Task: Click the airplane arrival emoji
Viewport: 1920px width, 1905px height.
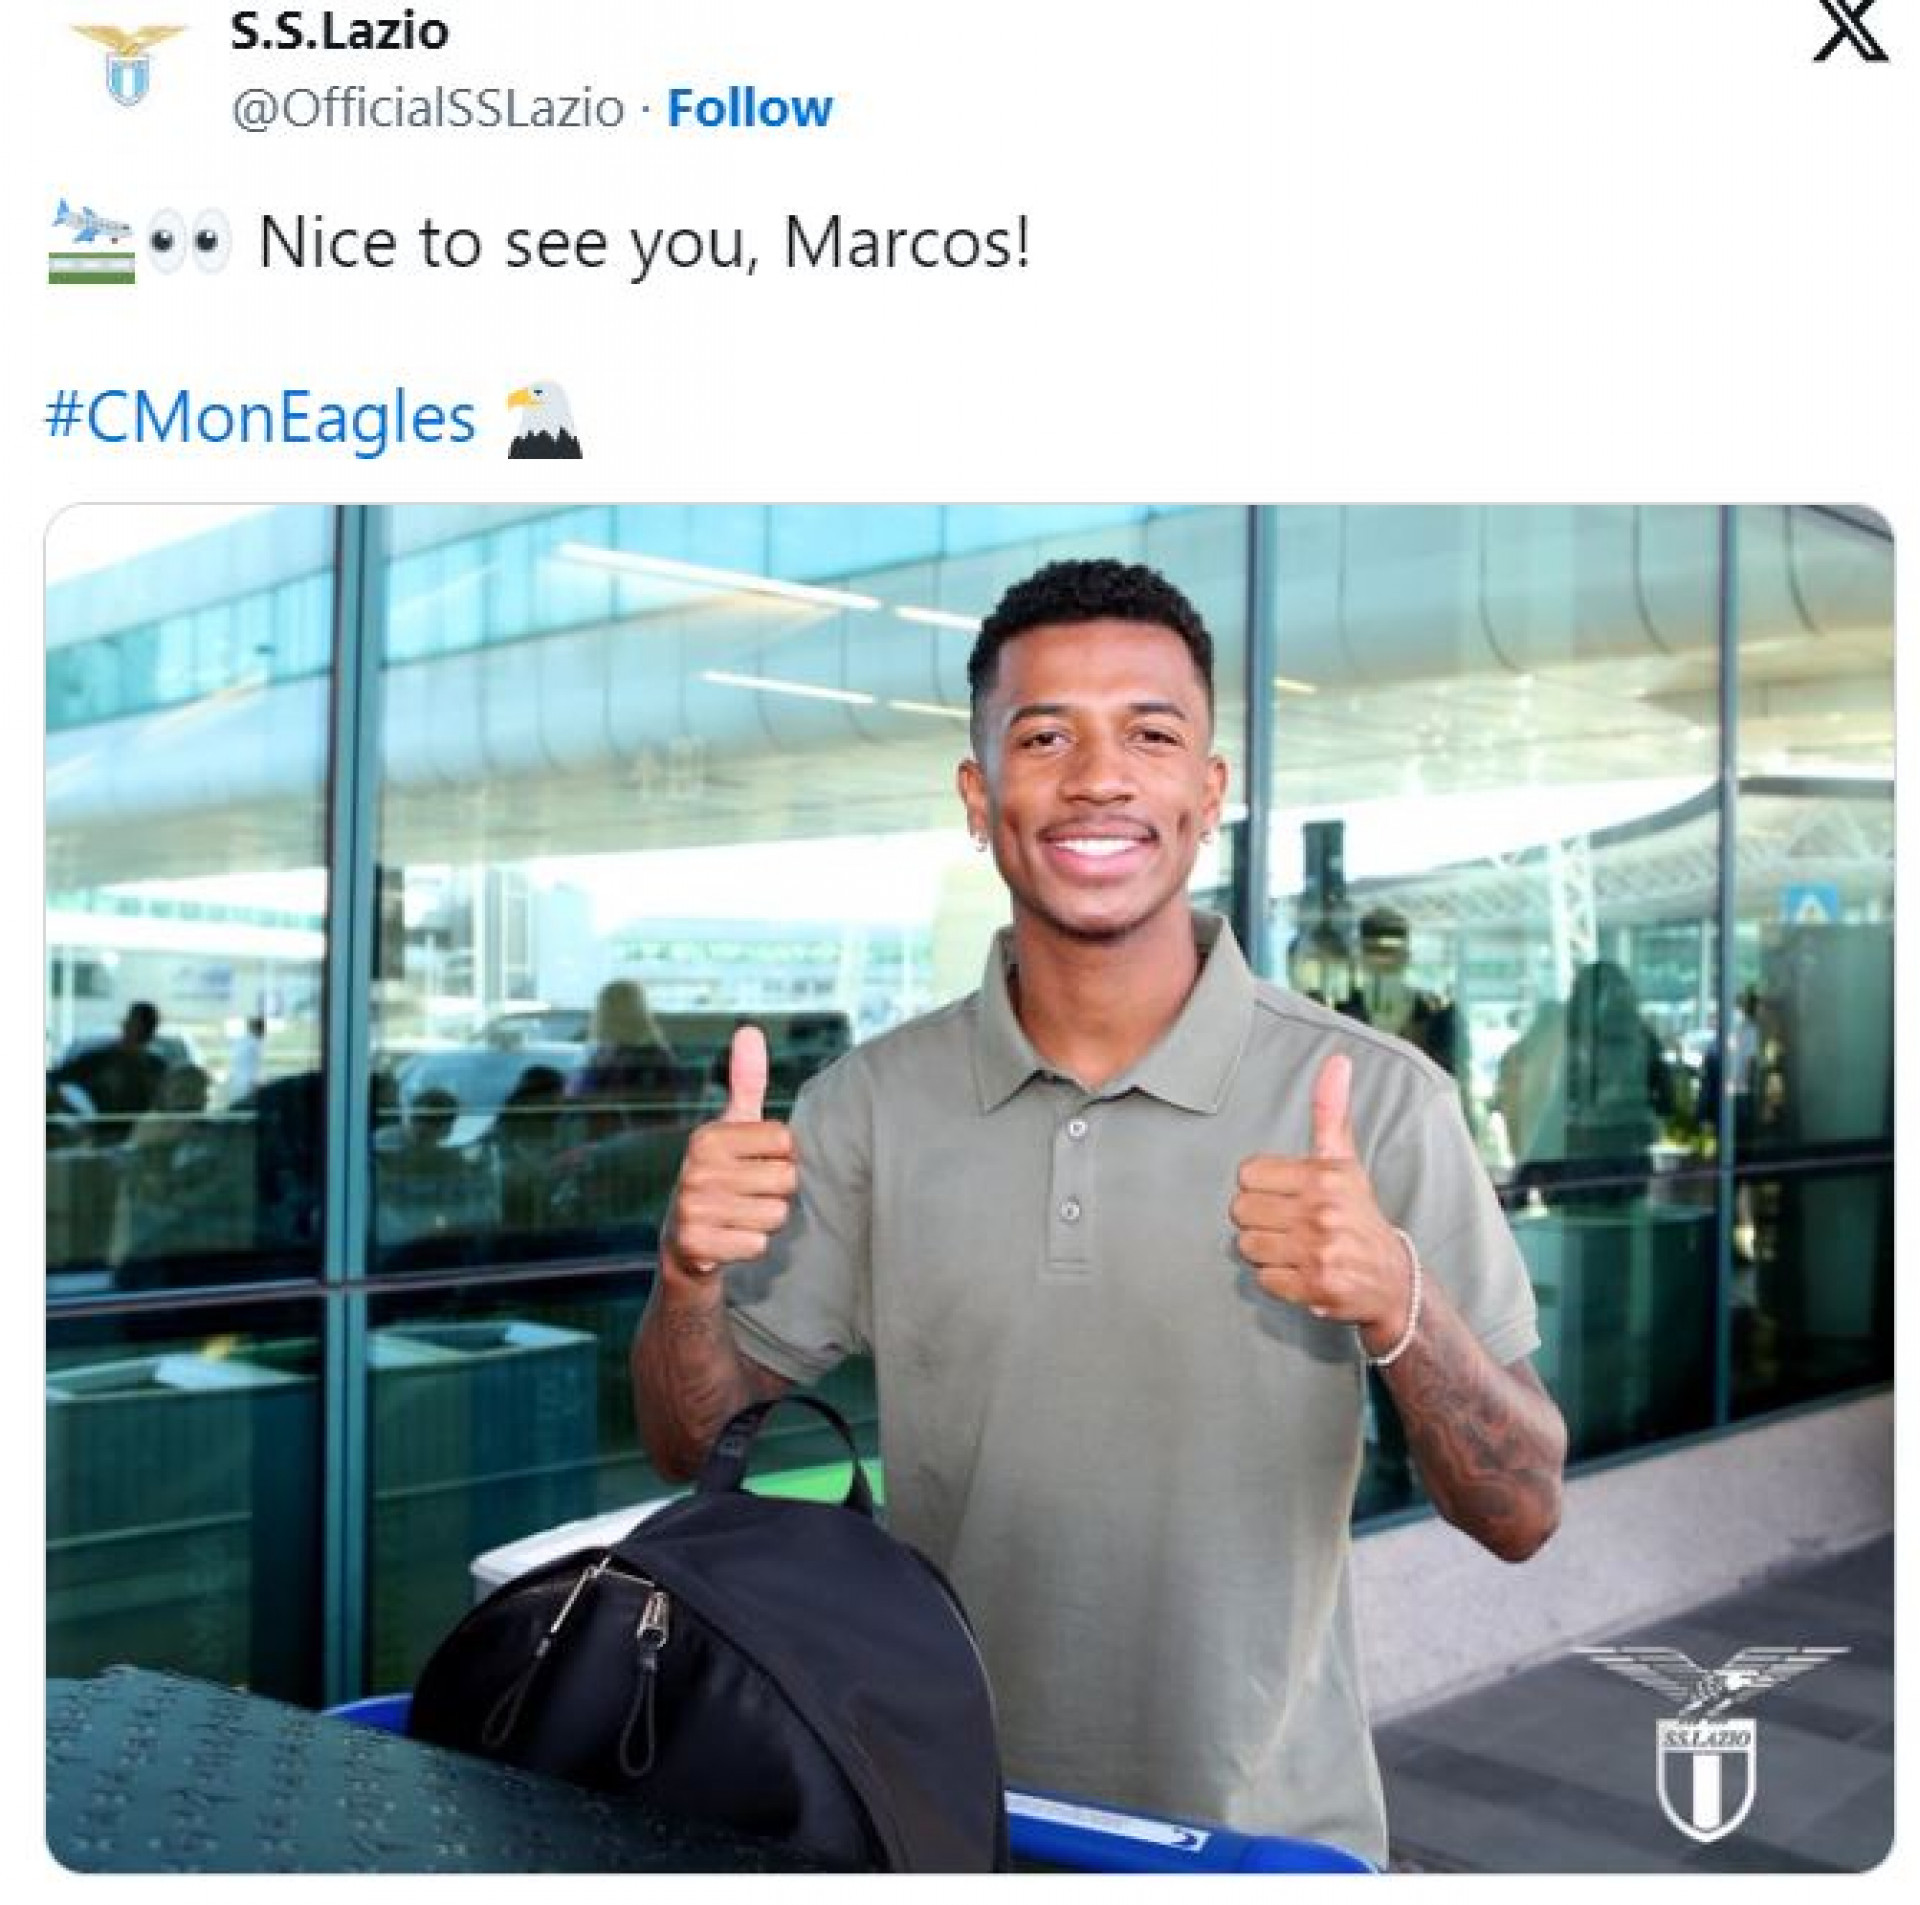Action: [x=91, y=242]
